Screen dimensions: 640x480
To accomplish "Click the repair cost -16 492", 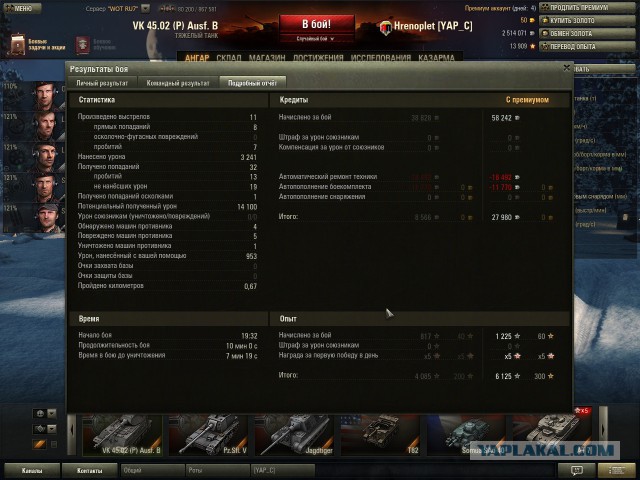I will pyautogui.click(x=500, y=178).
